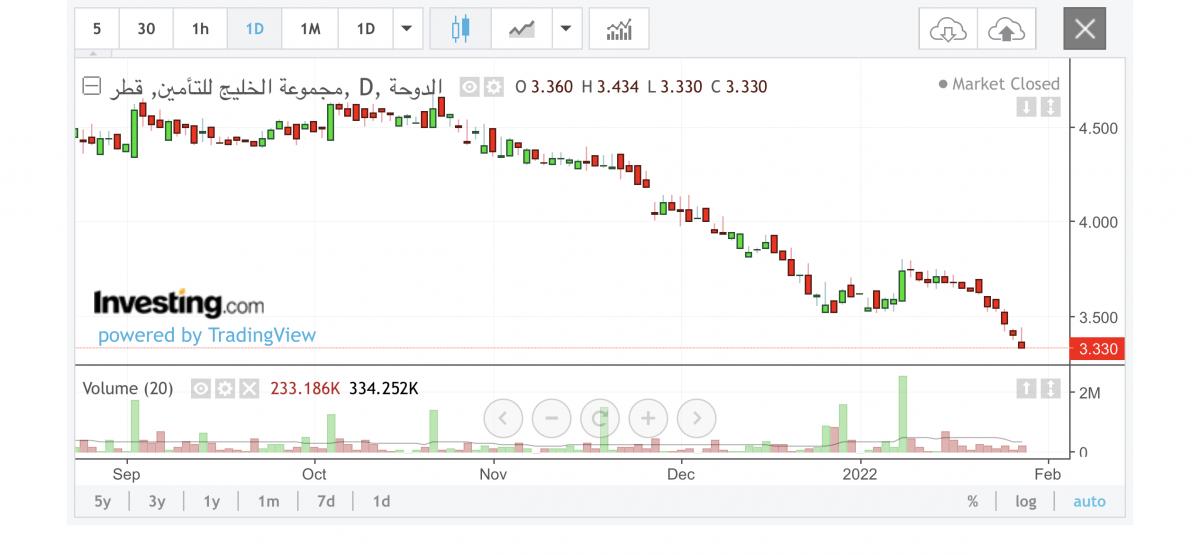Click the 3.500 price axis label
1200x555 pixels.
tap(1098, 317)
